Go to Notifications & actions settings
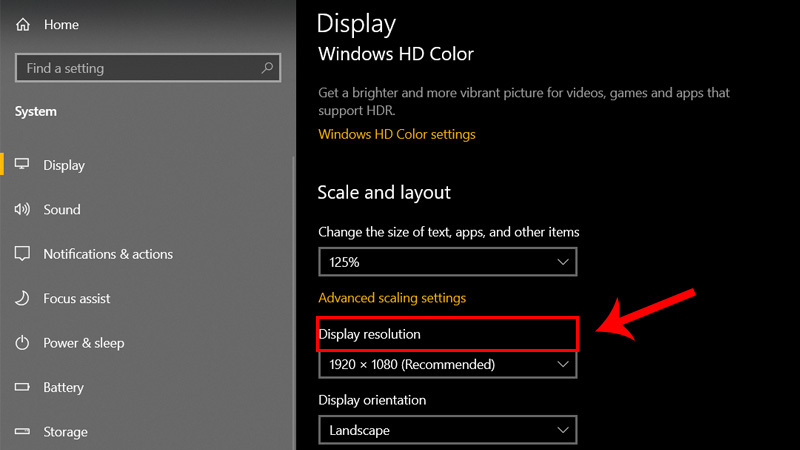The width and height of the screenshot is (800, 450). 108,254
